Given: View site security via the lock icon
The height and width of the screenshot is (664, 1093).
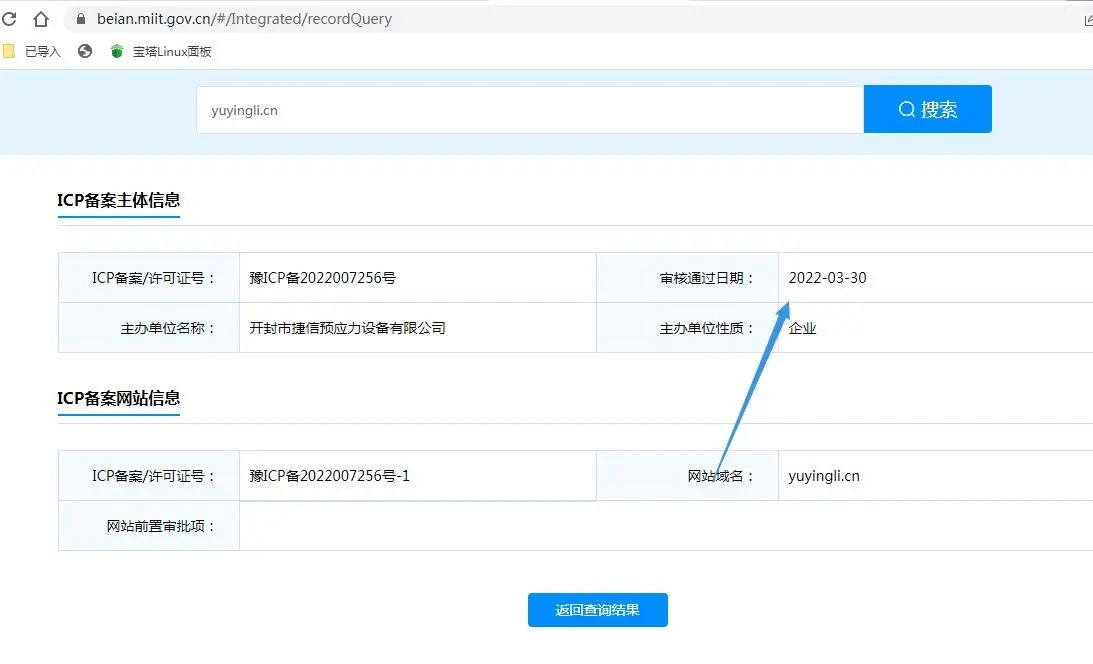Looking at the screenshot, I should tap(81, 19).
